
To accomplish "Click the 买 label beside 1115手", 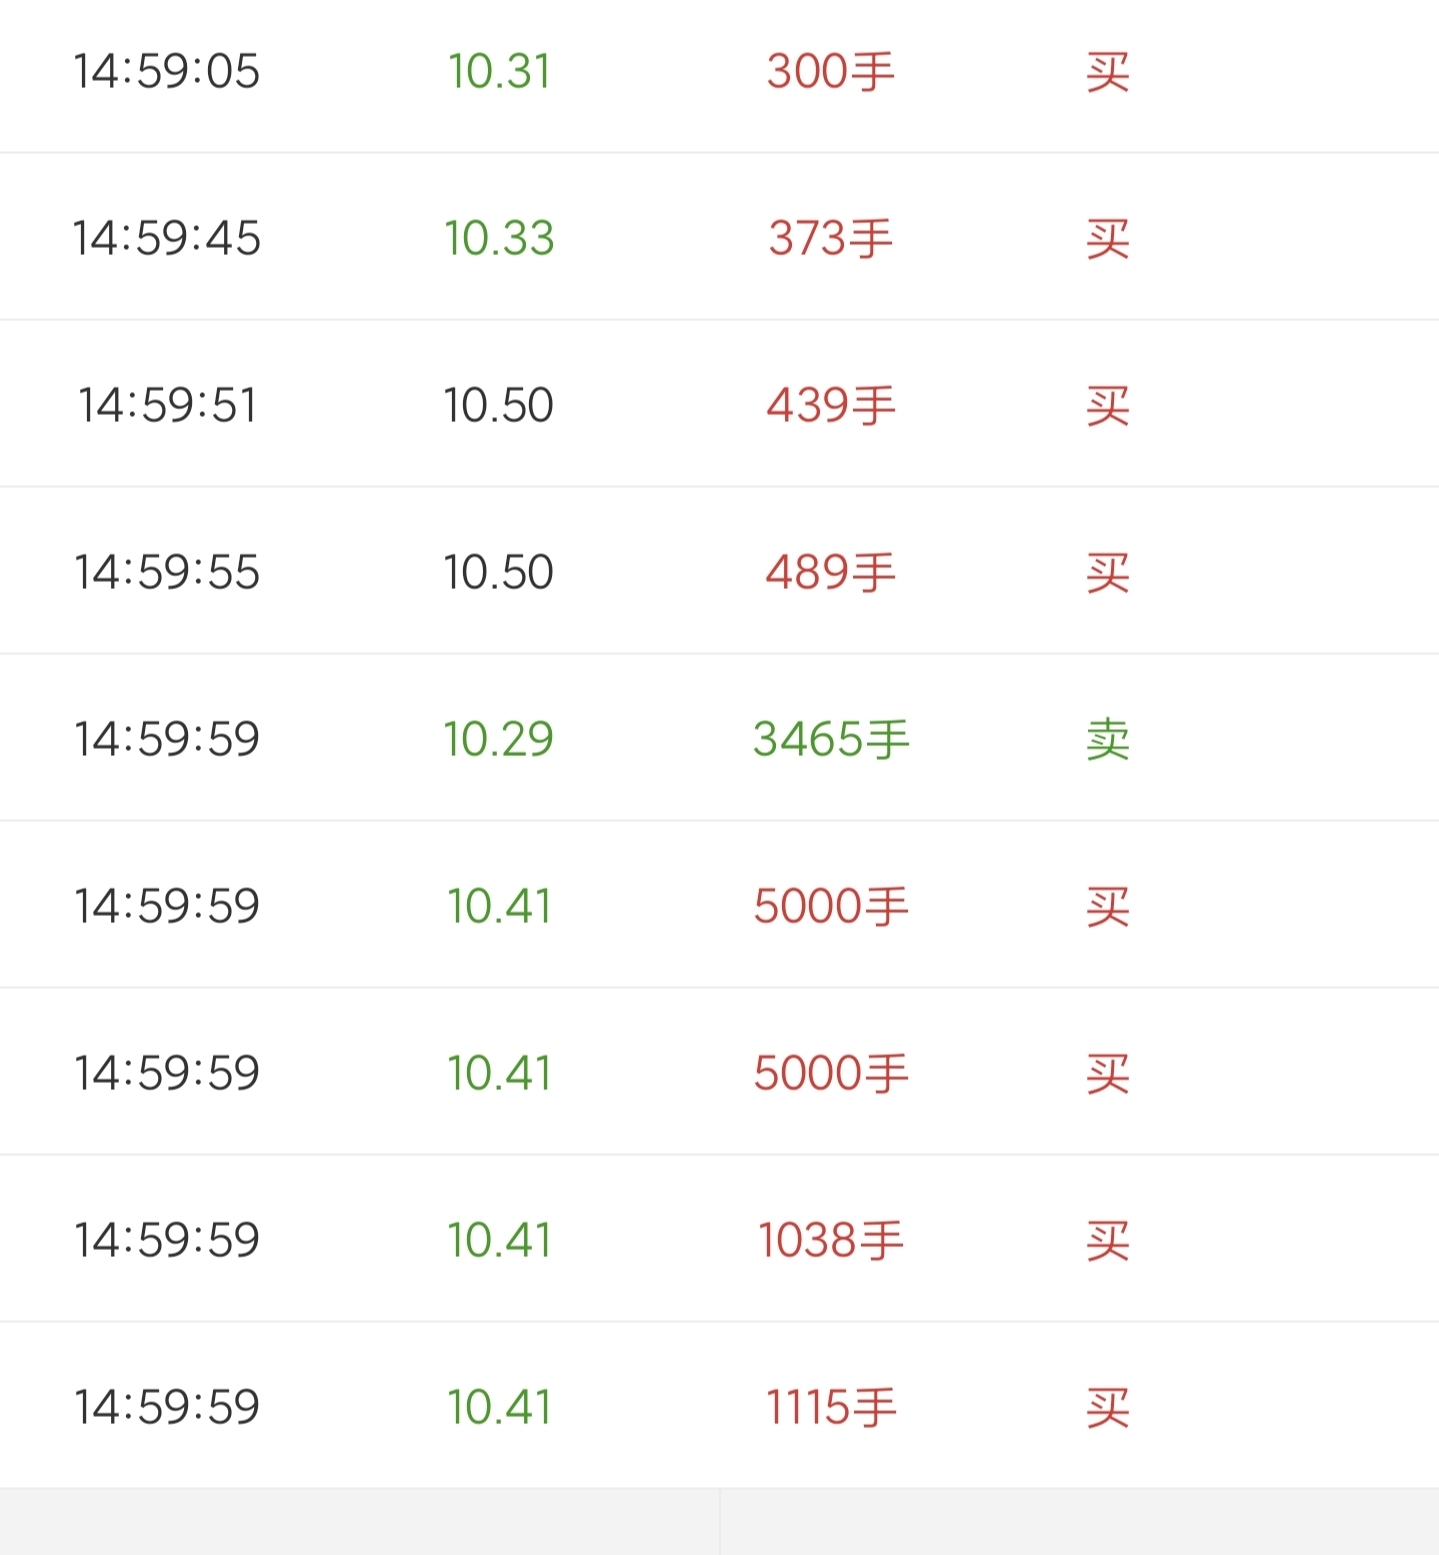I will (x=1108, y=1408).
